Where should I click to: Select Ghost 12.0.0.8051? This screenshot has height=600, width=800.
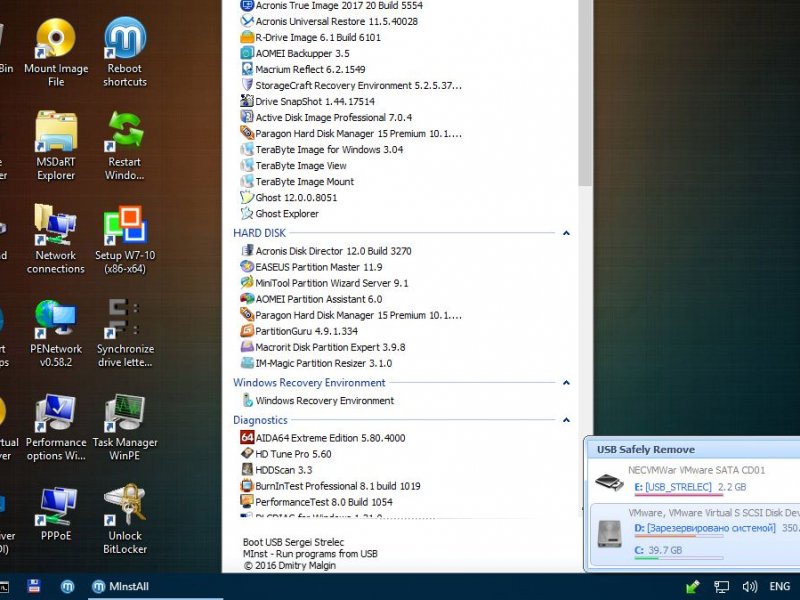[x=289, y=197]
